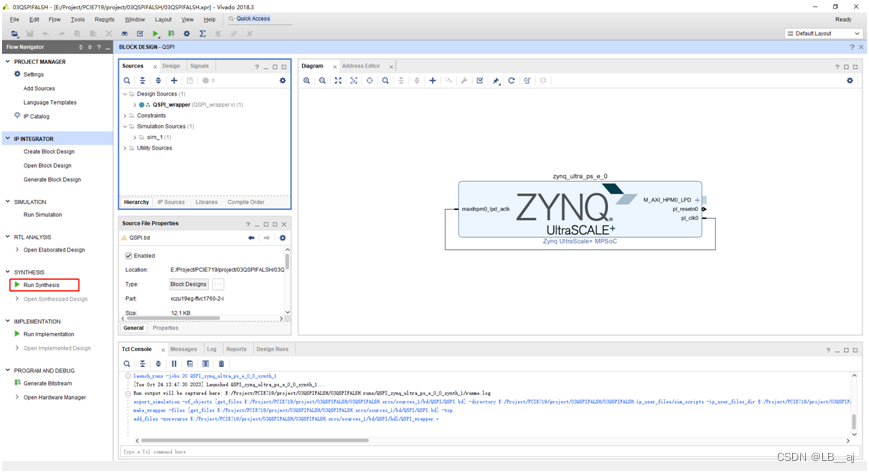This screenshot has width=869, height=473.
Task: Open Diagram settings gear icon
Action: (x=850, y=80)
